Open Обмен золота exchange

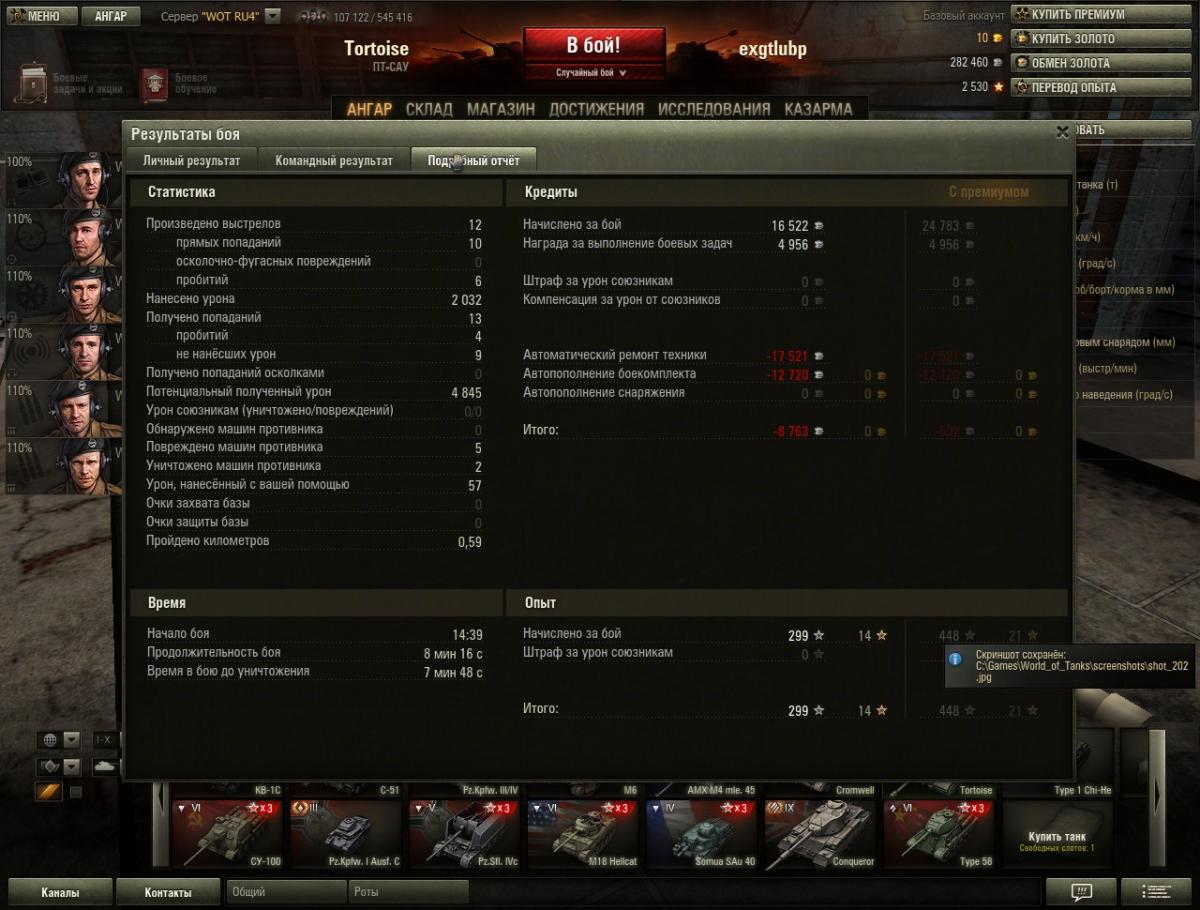(1103, 62)
